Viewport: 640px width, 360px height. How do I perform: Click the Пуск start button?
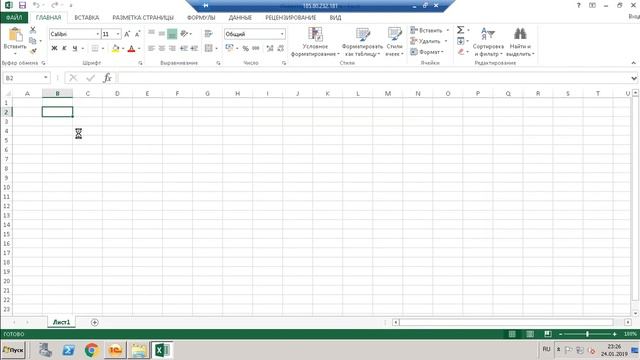(13, 350)
